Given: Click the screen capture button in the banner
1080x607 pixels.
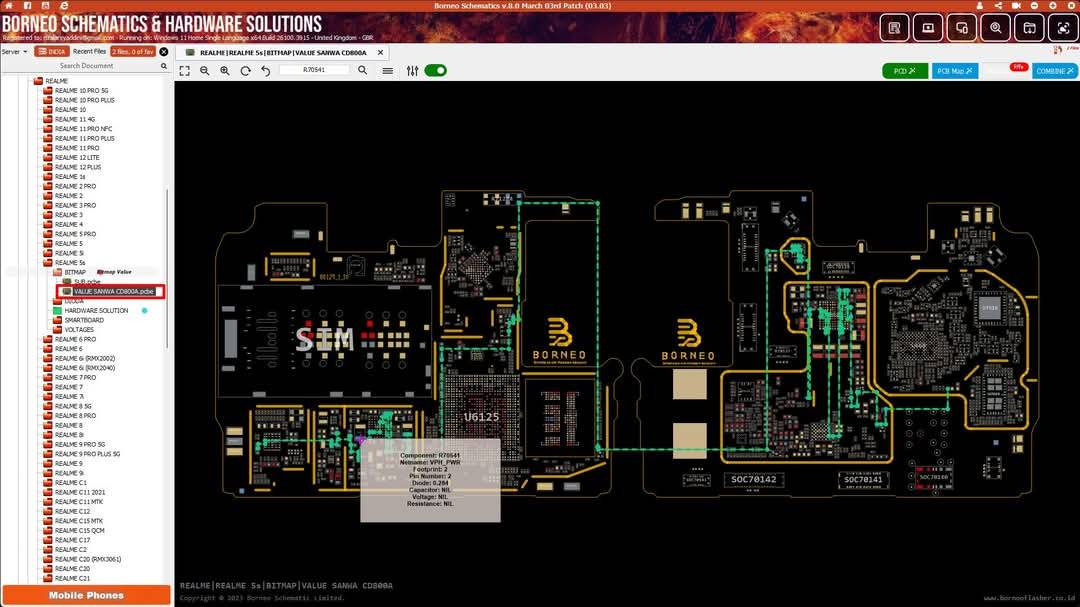Looking at the screenshot, I should pyautogui.click(x=1063, y=28).
